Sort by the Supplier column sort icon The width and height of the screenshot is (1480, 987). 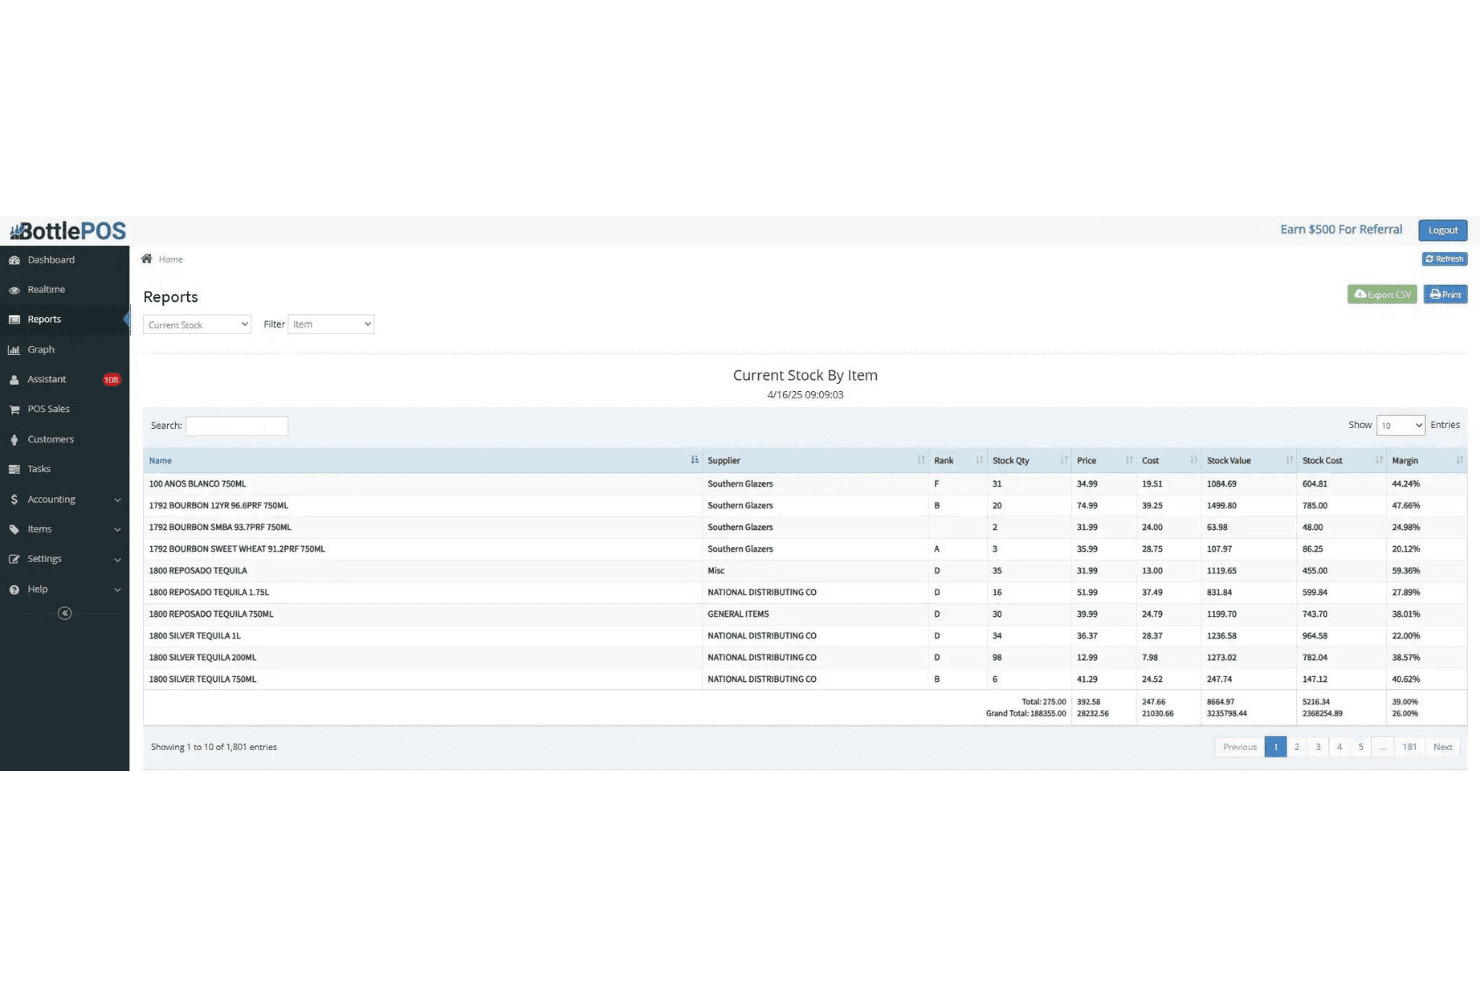pos(921,460)
